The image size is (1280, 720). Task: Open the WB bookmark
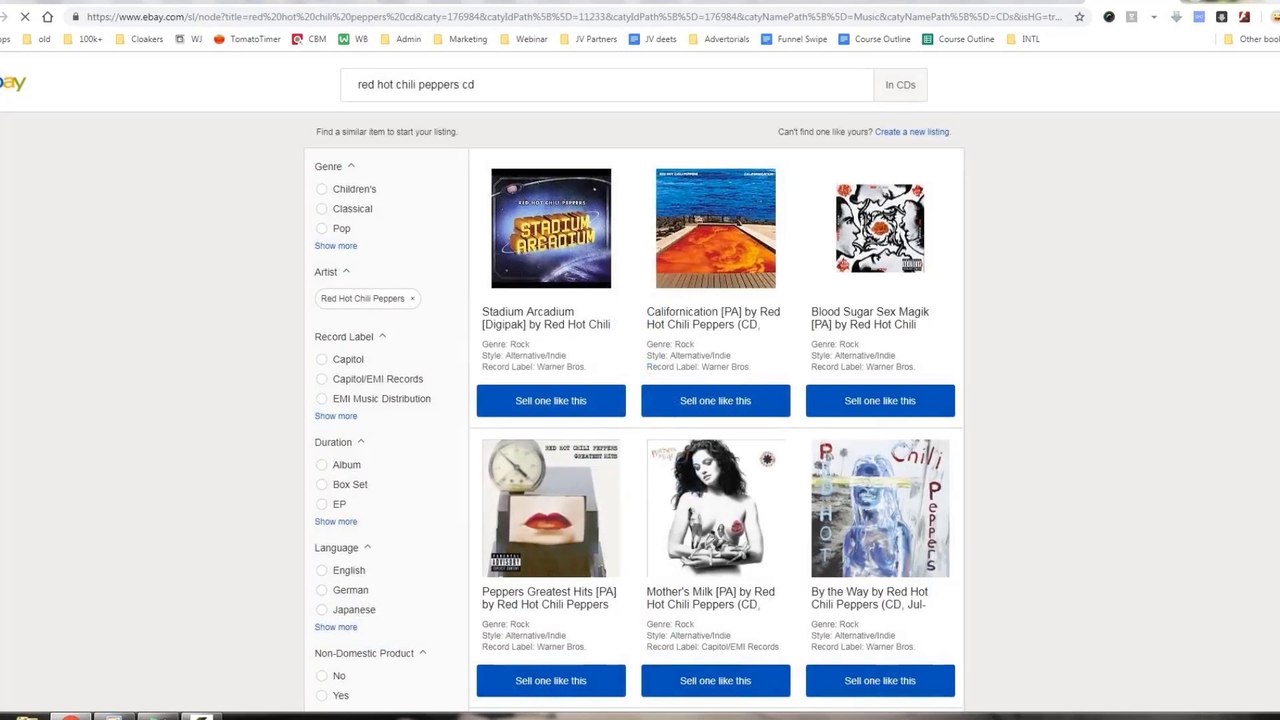353,39
